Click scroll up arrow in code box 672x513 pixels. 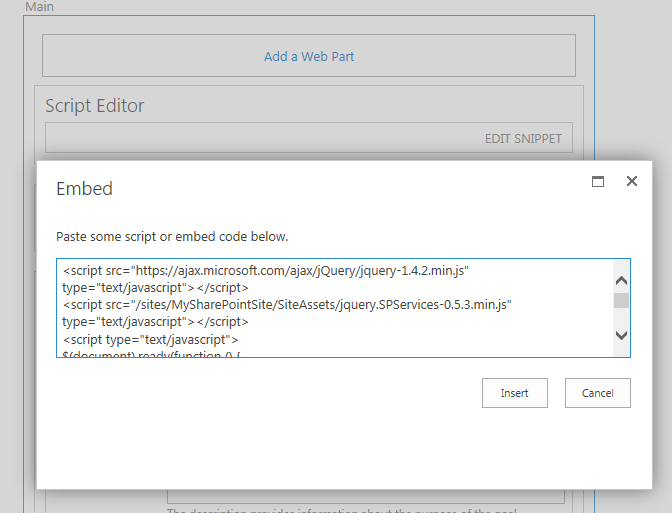pos(621,281)
